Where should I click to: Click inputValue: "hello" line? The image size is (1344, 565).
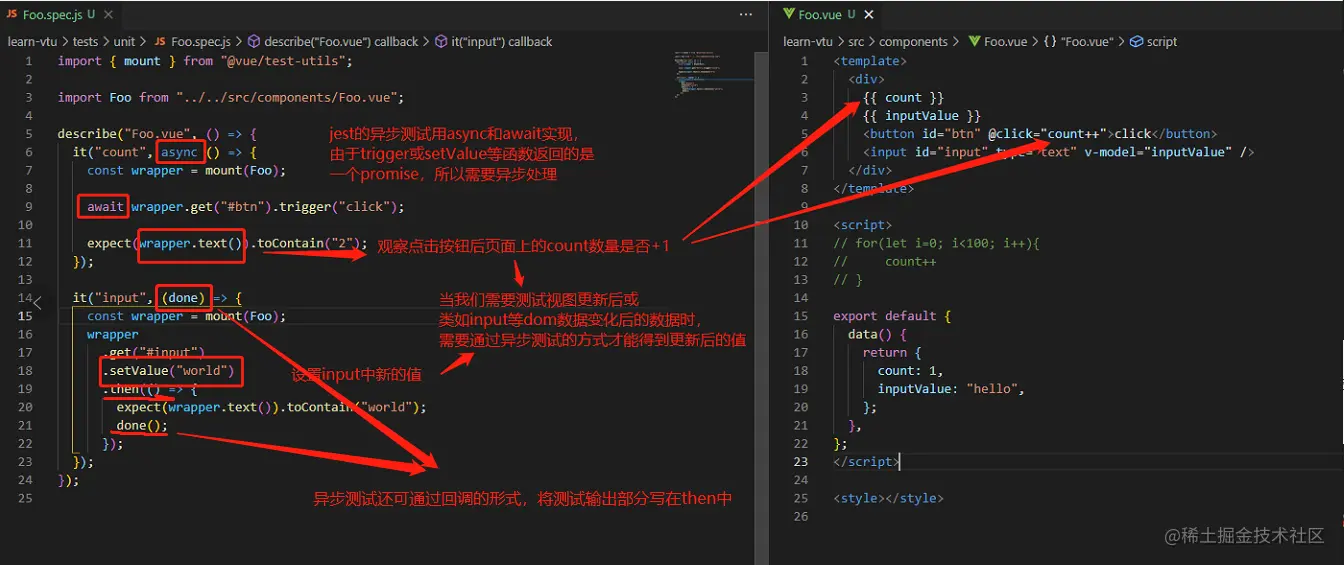951,389
